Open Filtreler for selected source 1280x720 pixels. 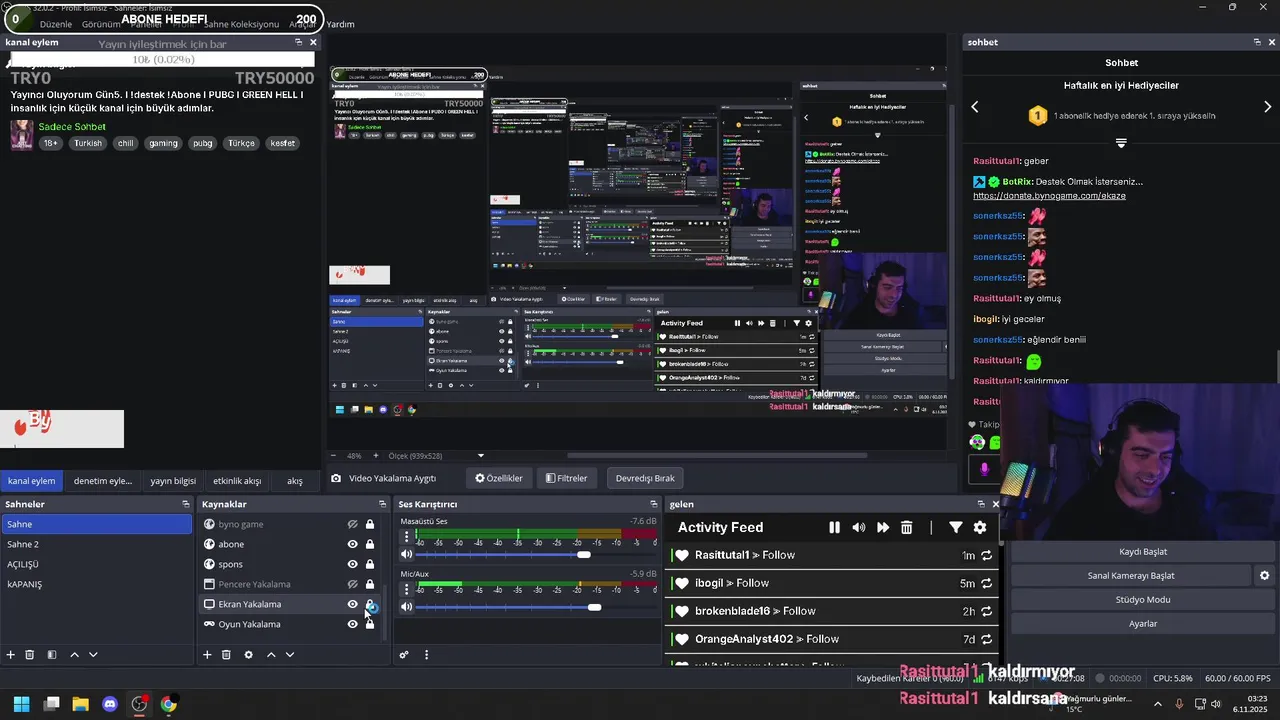pos(566,478)
